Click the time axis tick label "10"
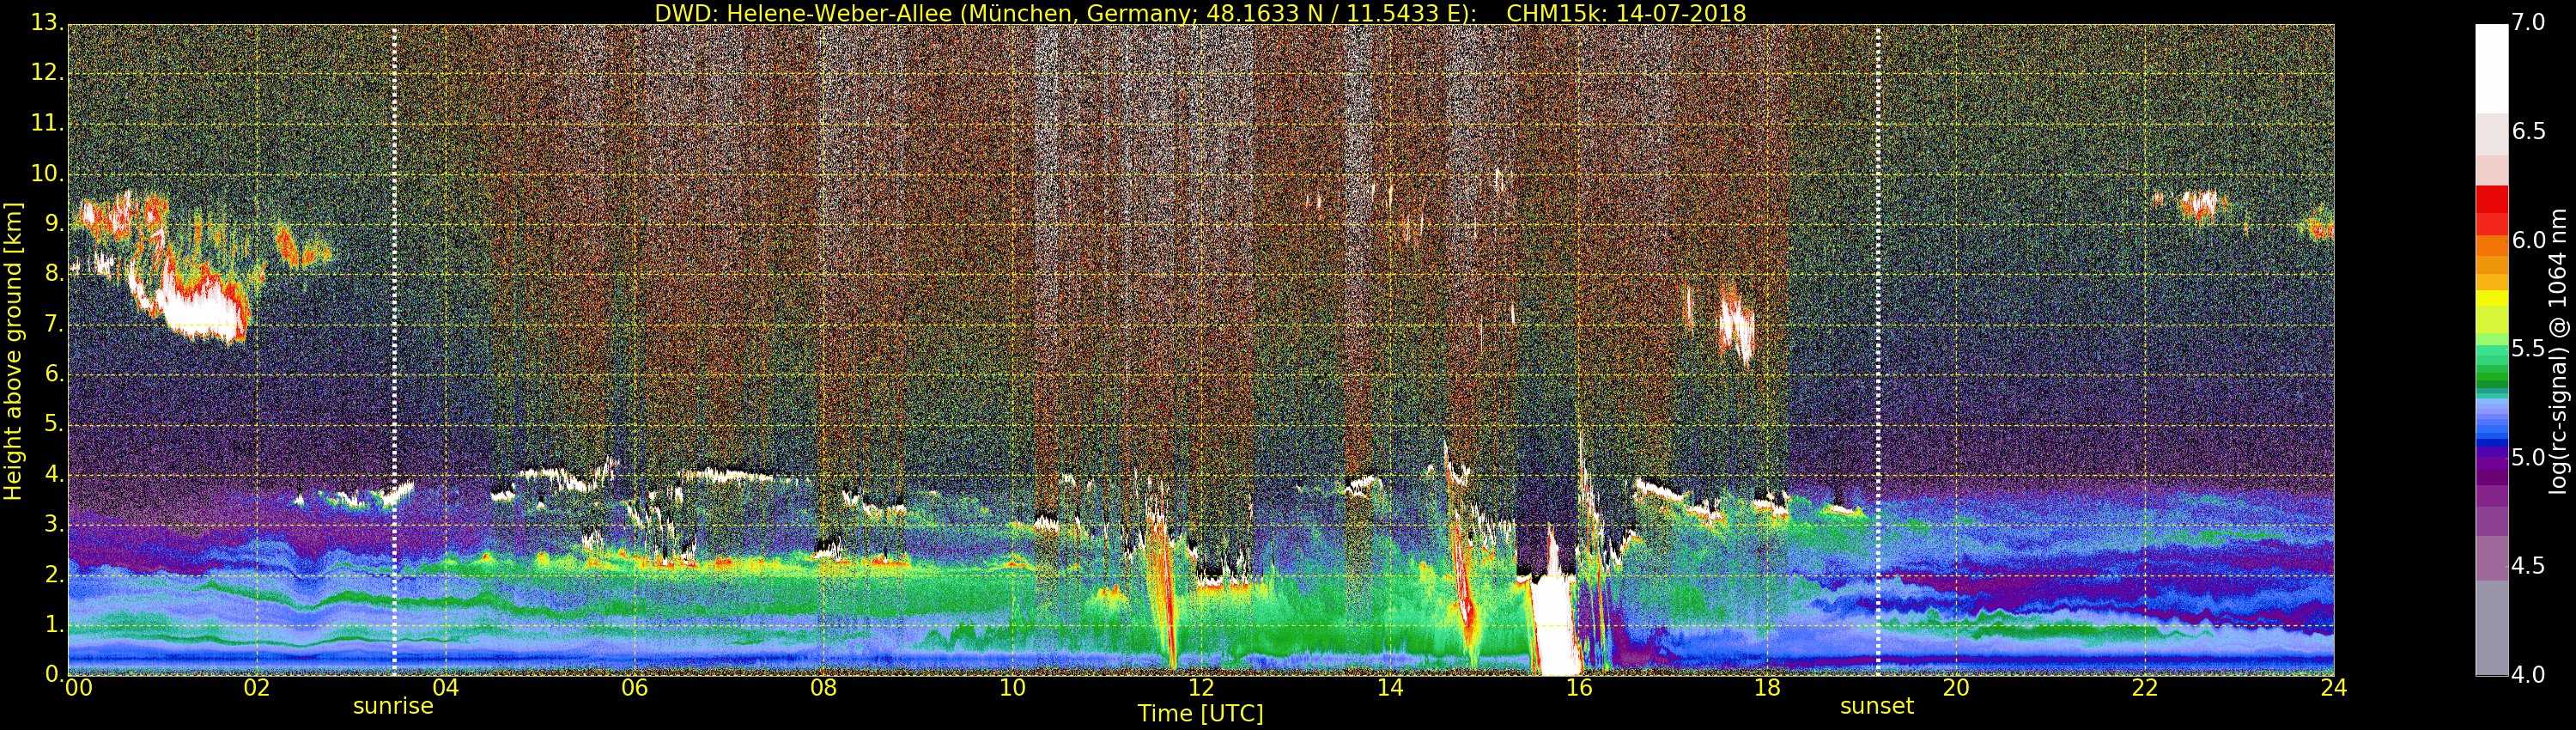The height and width of the screenshot is (730, 2576). [x=1012, y=688]
